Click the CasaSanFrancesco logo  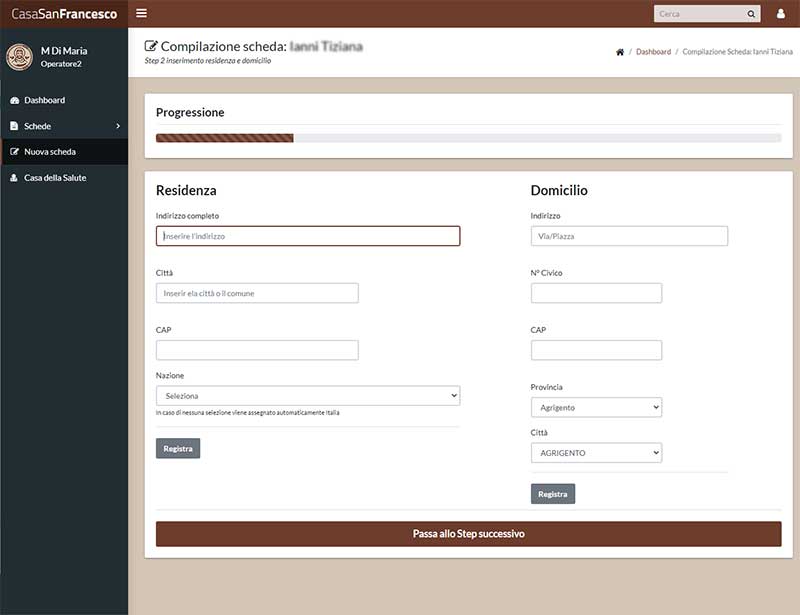(64, 14)
